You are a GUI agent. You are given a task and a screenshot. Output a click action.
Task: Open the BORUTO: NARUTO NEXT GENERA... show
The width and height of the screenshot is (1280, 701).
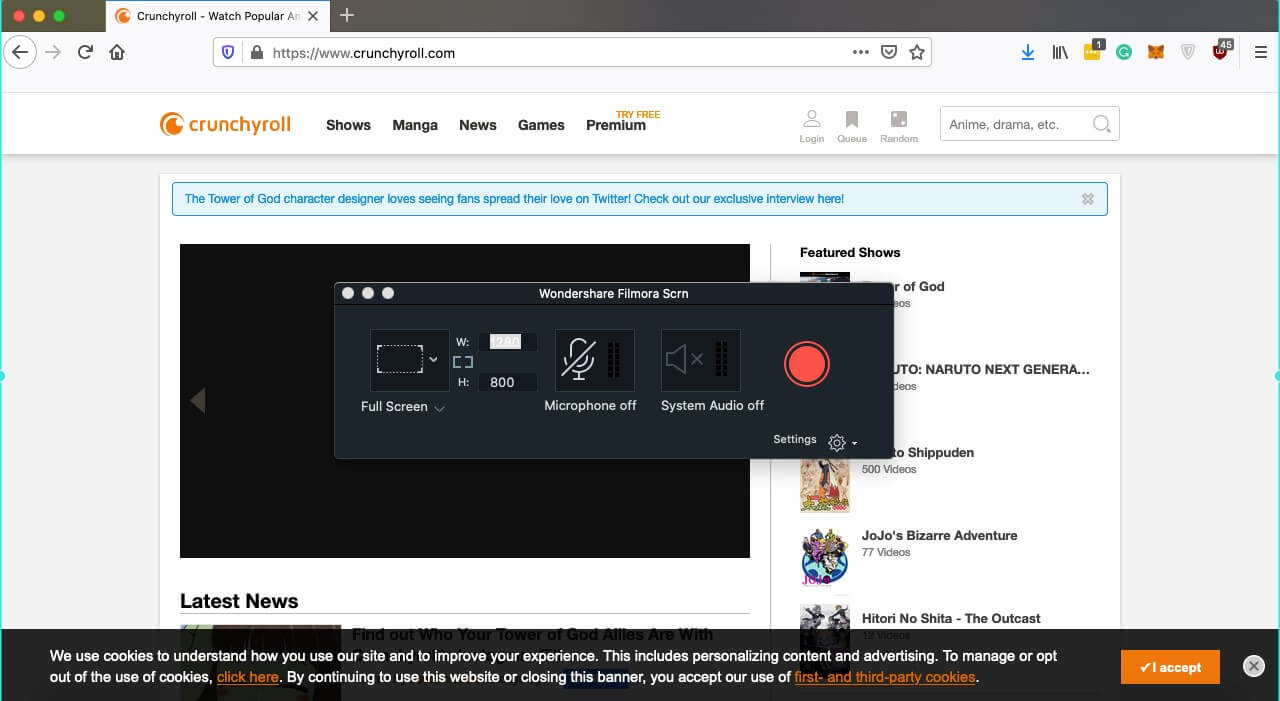coord(991,369)
